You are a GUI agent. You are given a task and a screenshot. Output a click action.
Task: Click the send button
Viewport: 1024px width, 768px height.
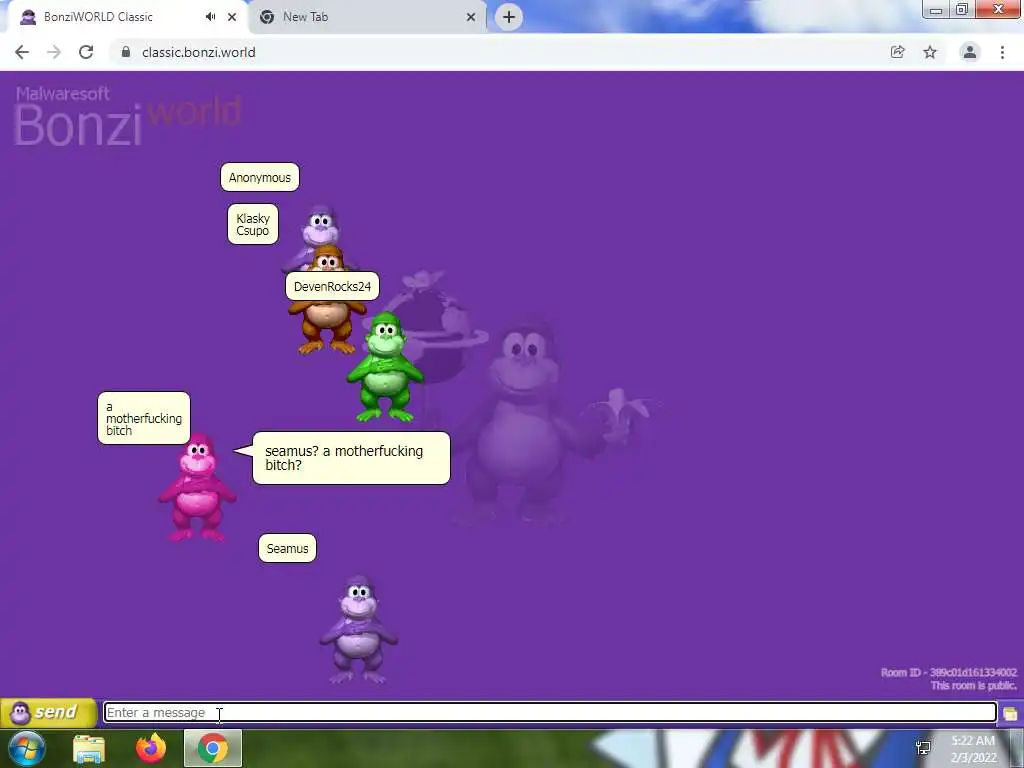coord(48,712)
